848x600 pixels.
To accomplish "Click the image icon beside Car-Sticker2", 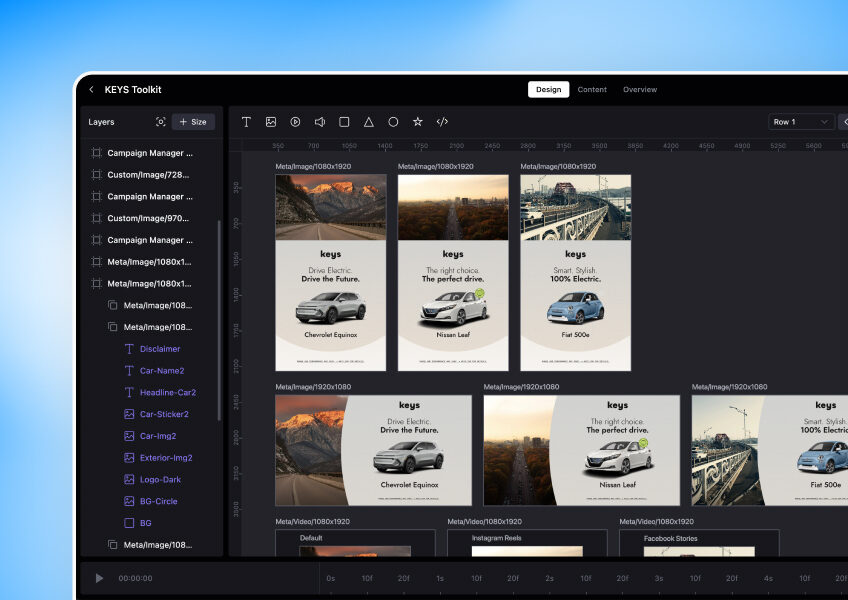I will (129, 414).
